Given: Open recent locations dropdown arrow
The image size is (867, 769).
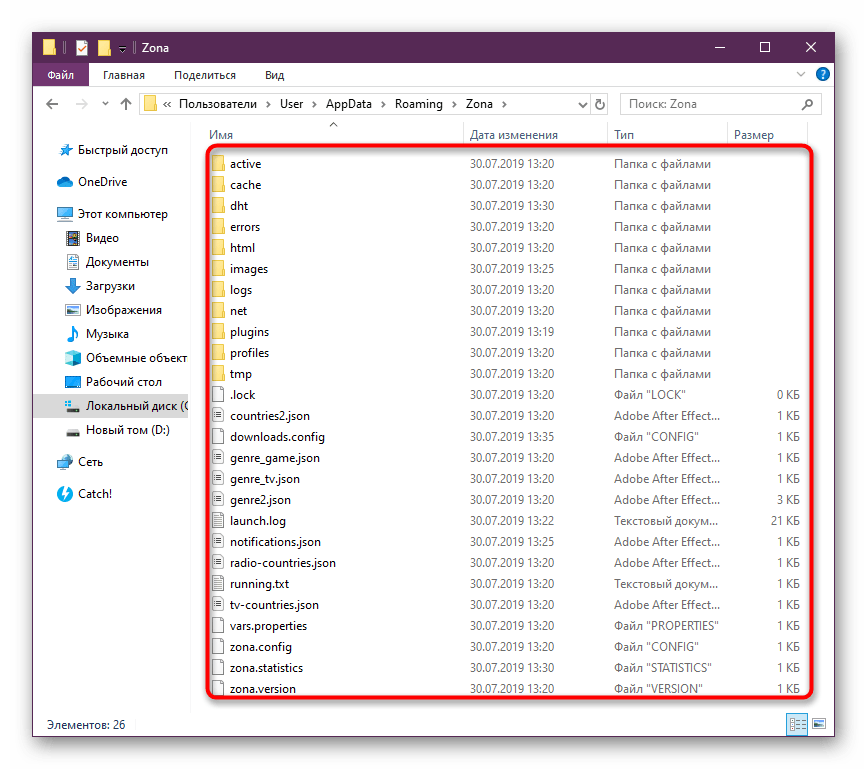Looking at the screenshot, I should point(103,104).
